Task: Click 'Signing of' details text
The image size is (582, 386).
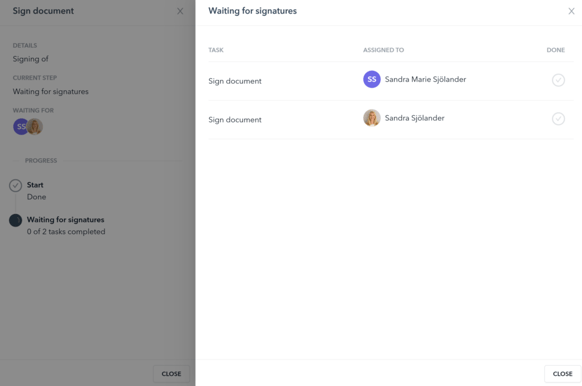Action: [30, 59]
